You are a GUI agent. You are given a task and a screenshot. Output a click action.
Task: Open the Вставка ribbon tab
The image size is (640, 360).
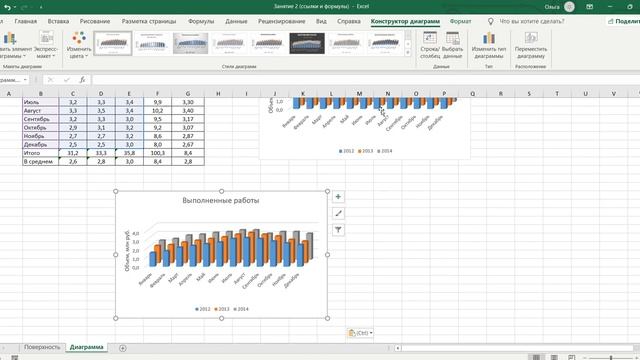click(x=58, y=21)
